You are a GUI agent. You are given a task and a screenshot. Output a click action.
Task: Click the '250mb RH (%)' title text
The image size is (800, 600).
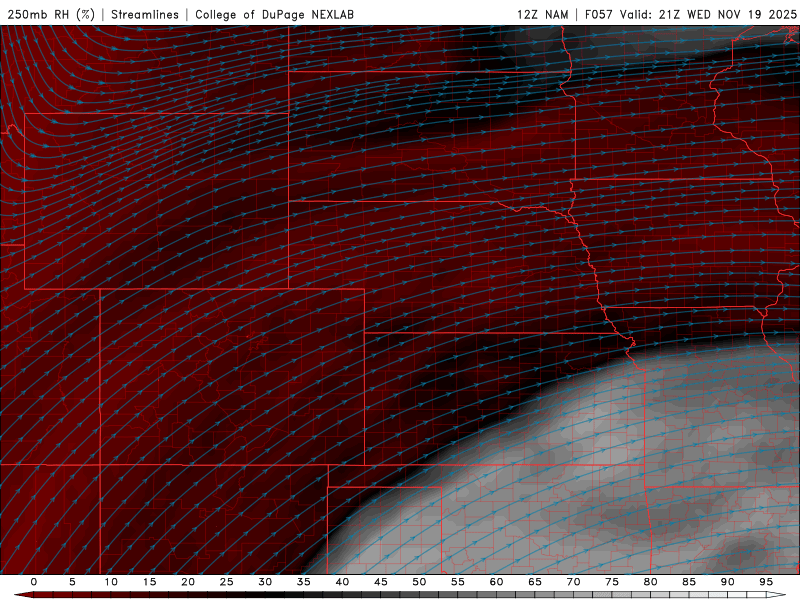pos(51,14)
